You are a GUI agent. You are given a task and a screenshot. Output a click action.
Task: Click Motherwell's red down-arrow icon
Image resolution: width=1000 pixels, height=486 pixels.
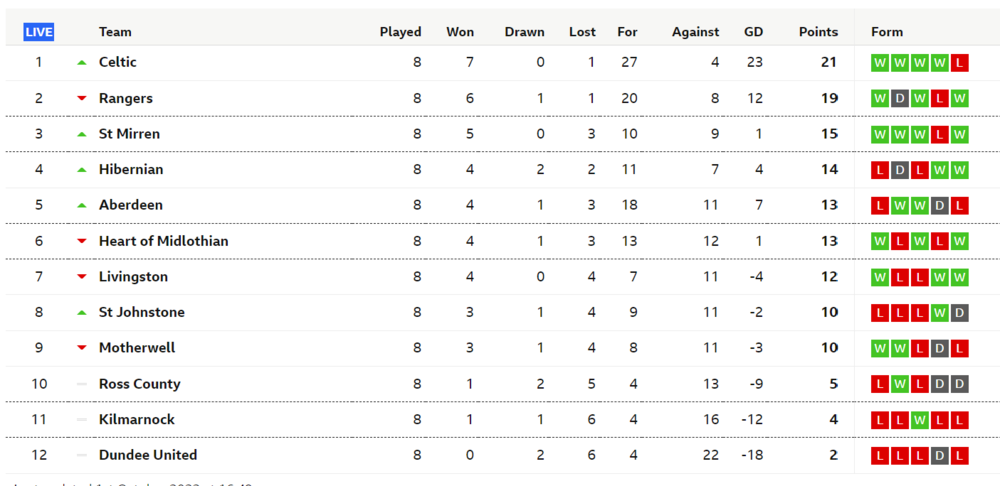[82, 348]
